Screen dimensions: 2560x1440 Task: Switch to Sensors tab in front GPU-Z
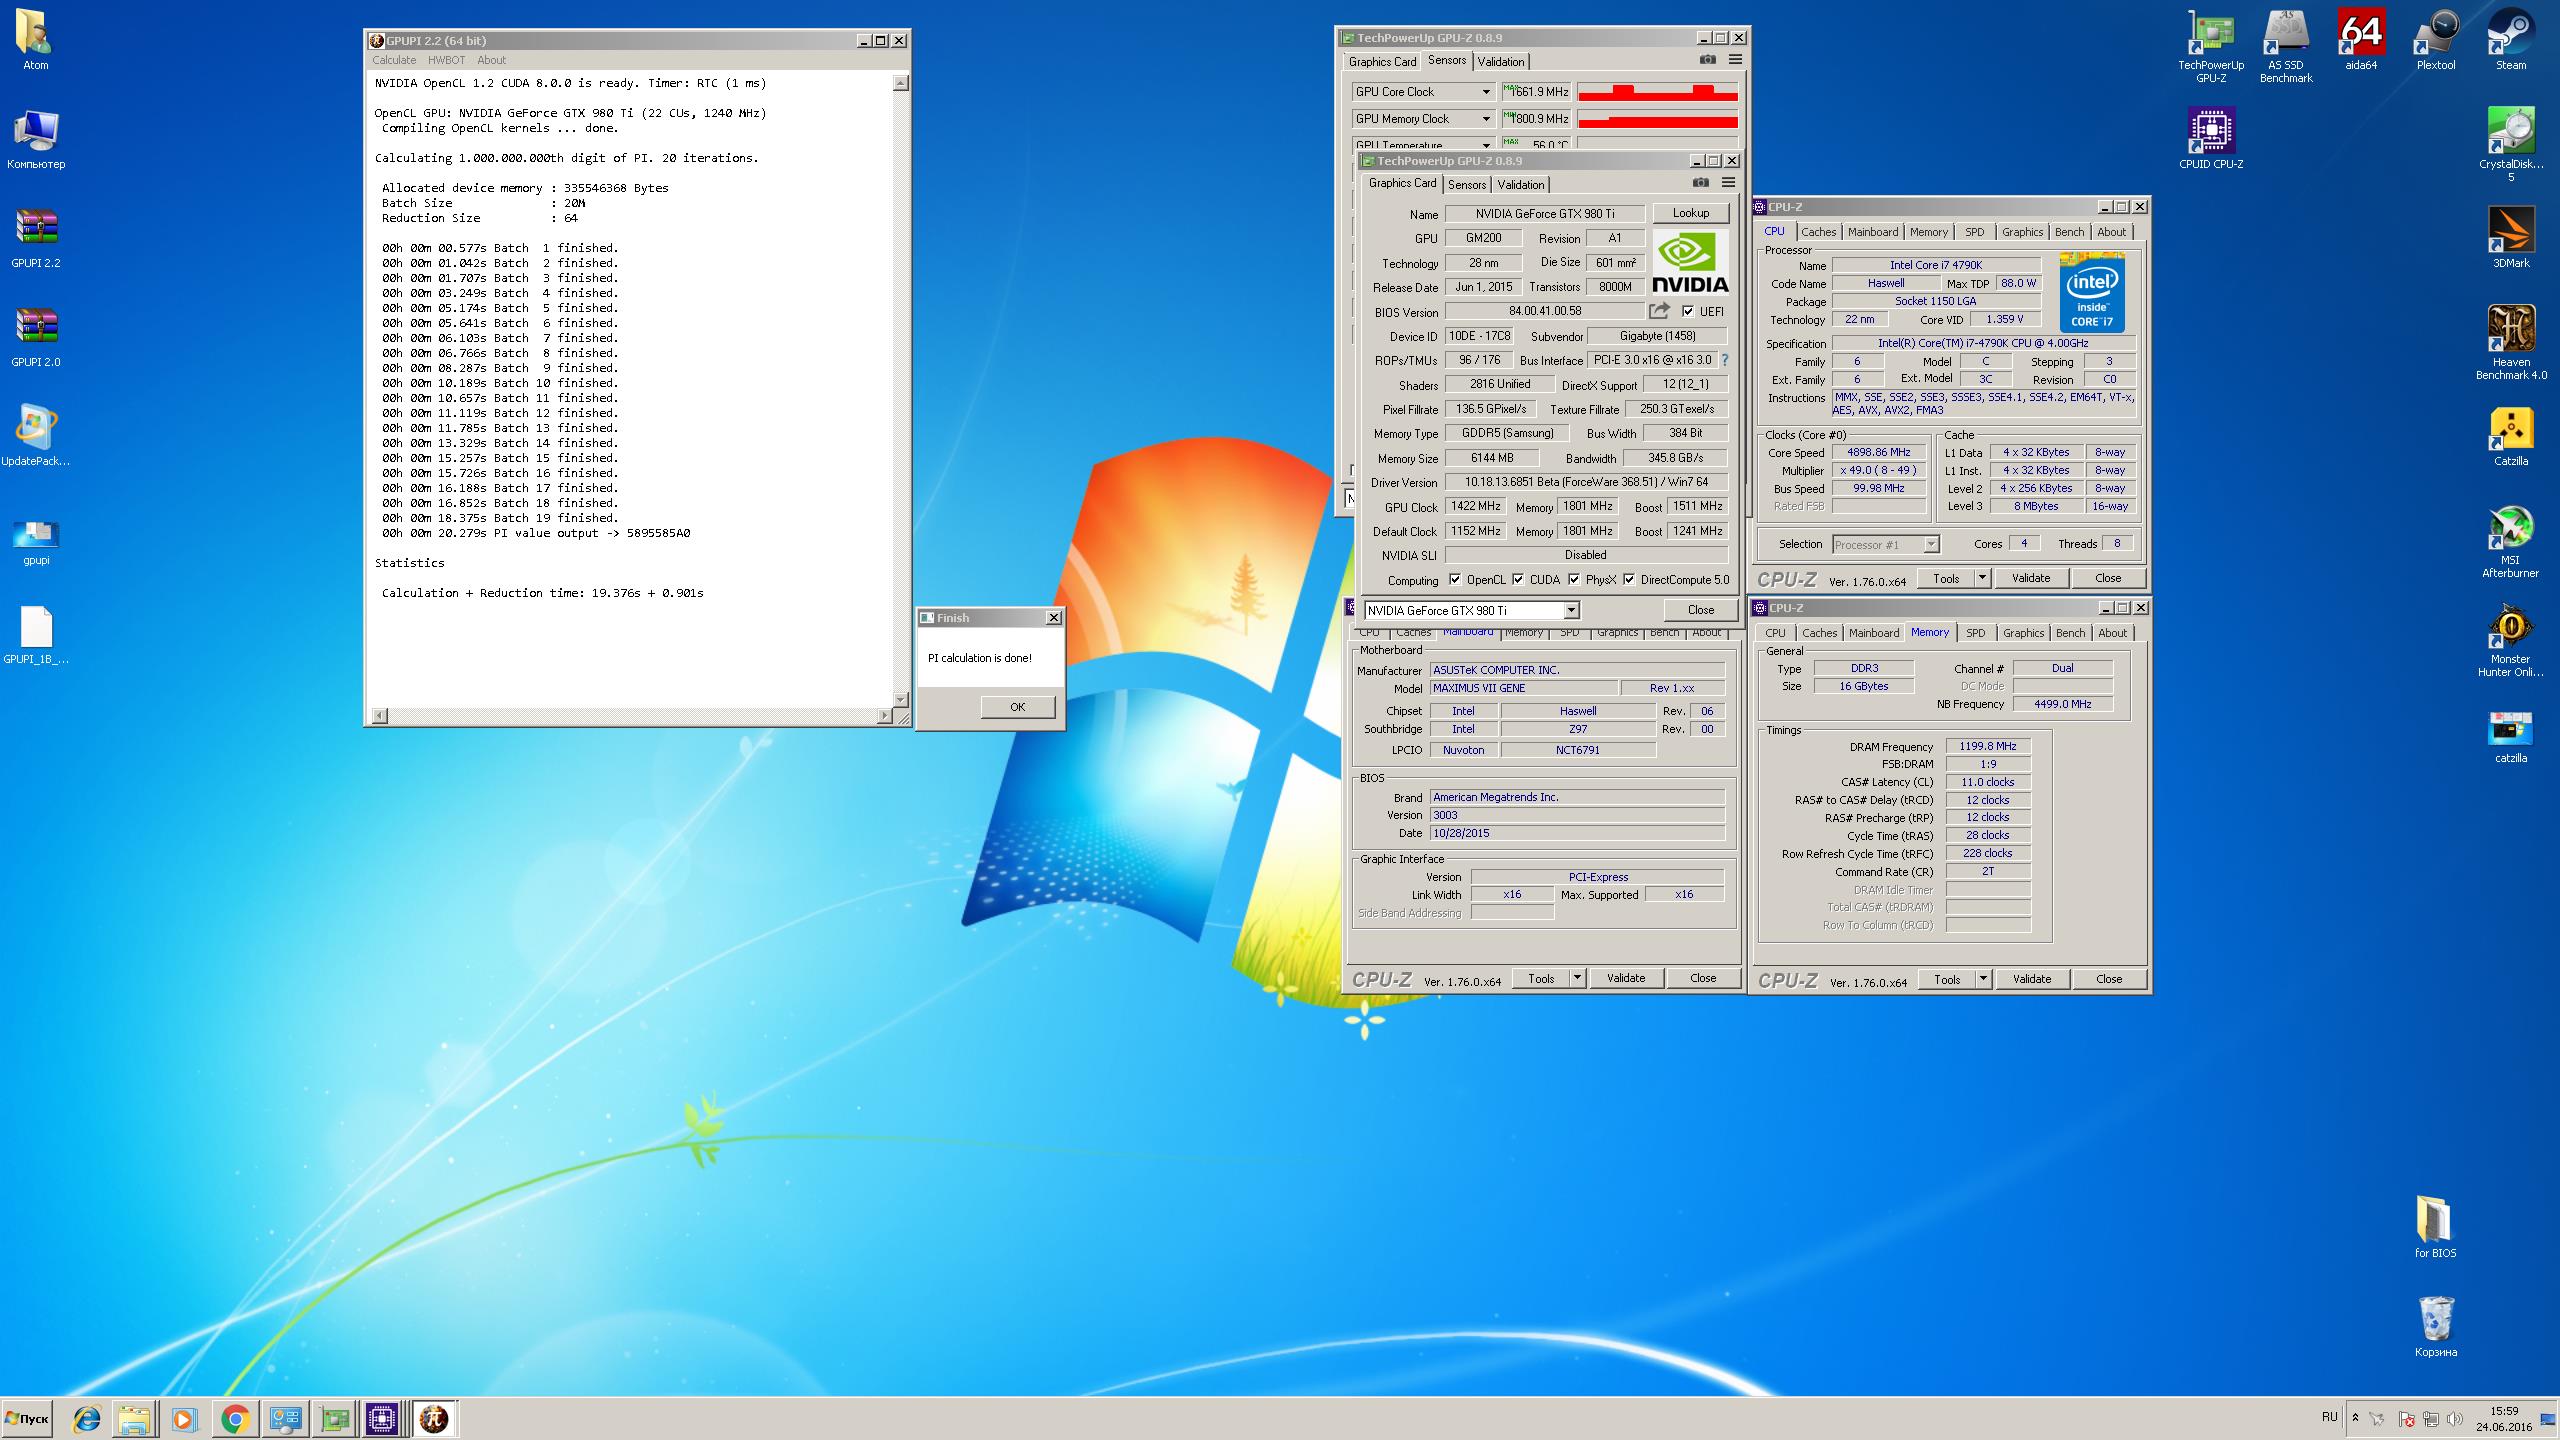[x=1467, y=184]
